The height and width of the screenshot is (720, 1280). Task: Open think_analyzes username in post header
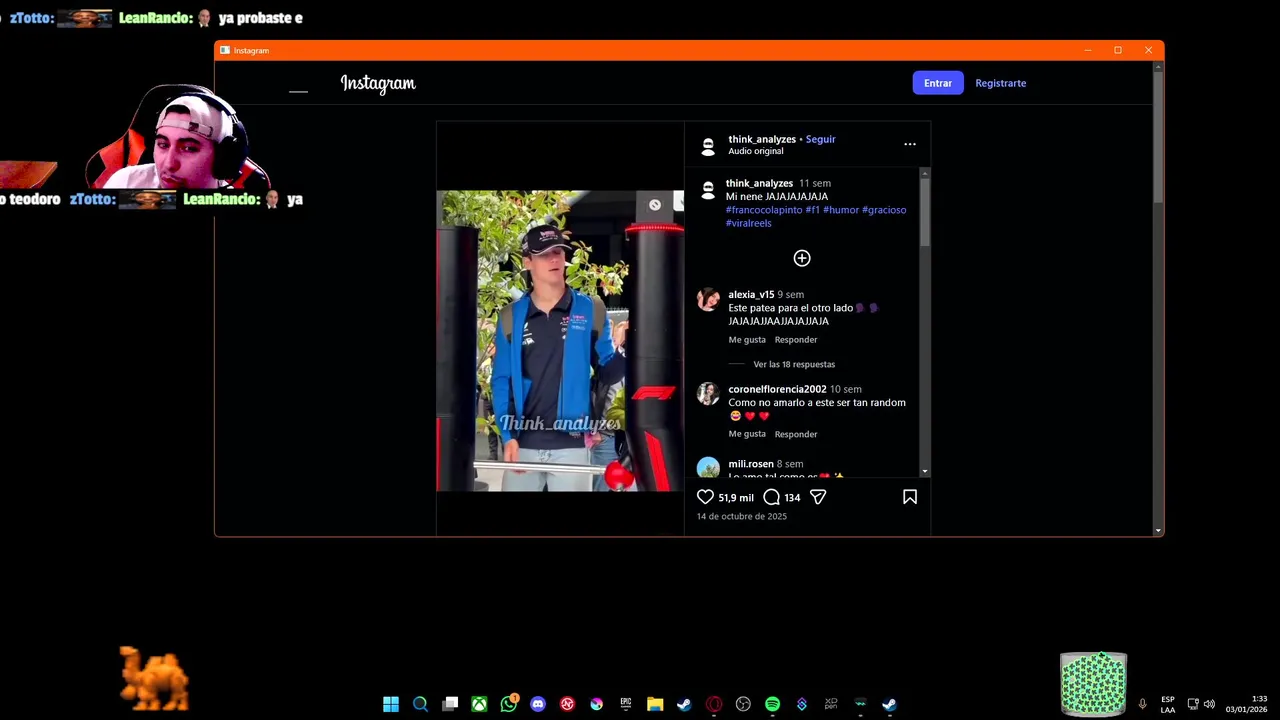pyautogui.click(x=762, y=139)
